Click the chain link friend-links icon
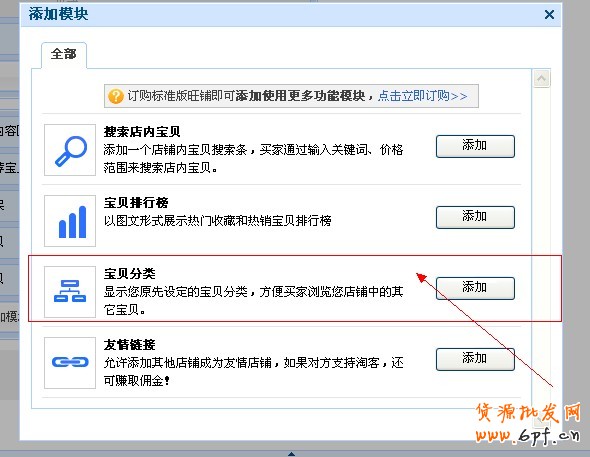The image size is (590, 457). point(70,363)
